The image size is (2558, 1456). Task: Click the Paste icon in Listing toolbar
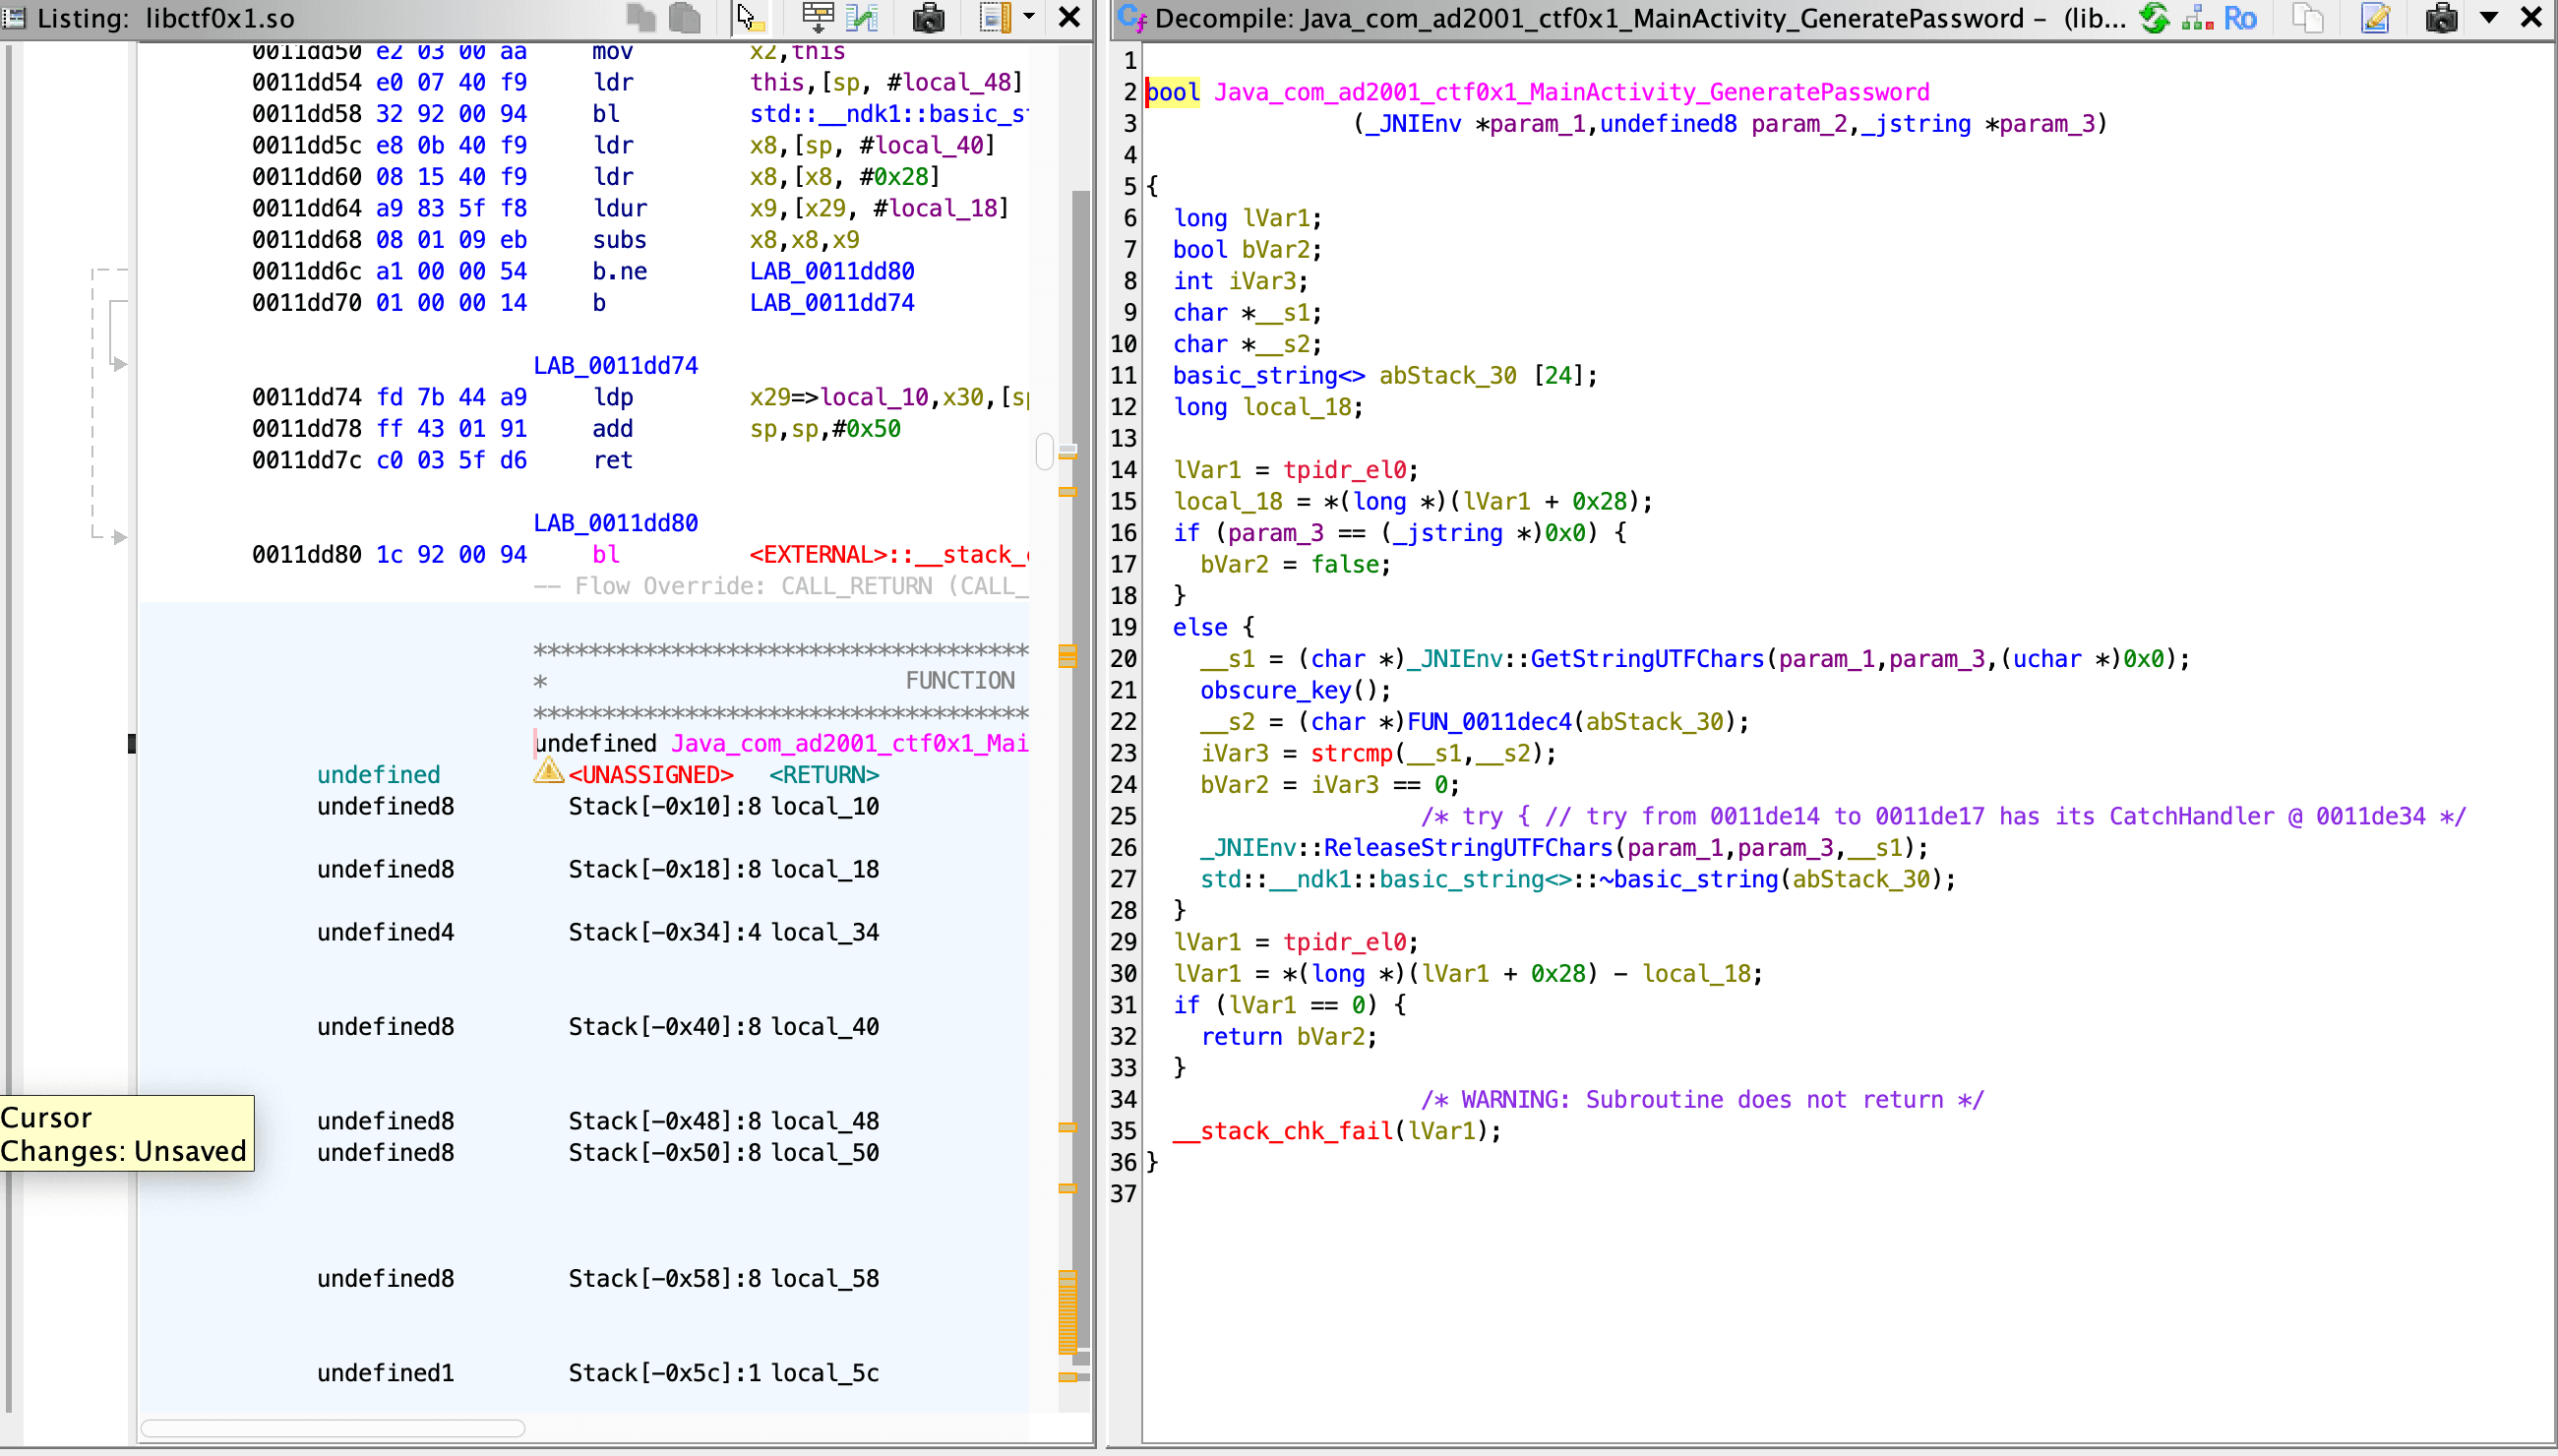(685, 17)
